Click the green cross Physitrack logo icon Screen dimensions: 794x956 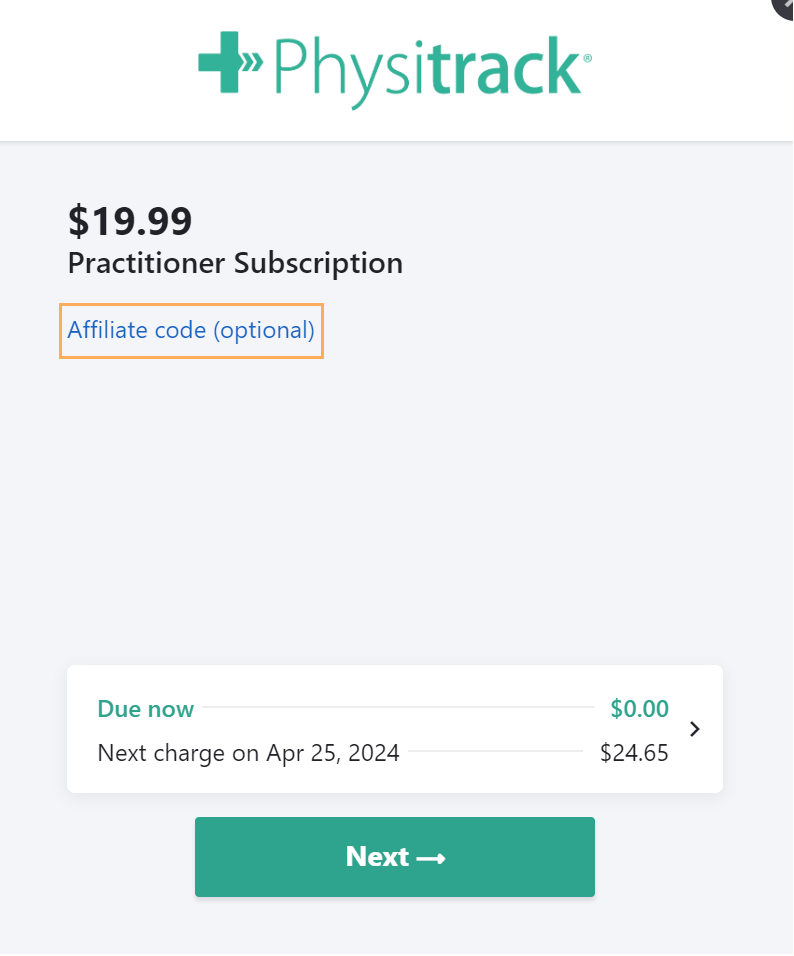click(x=221, y=62)
